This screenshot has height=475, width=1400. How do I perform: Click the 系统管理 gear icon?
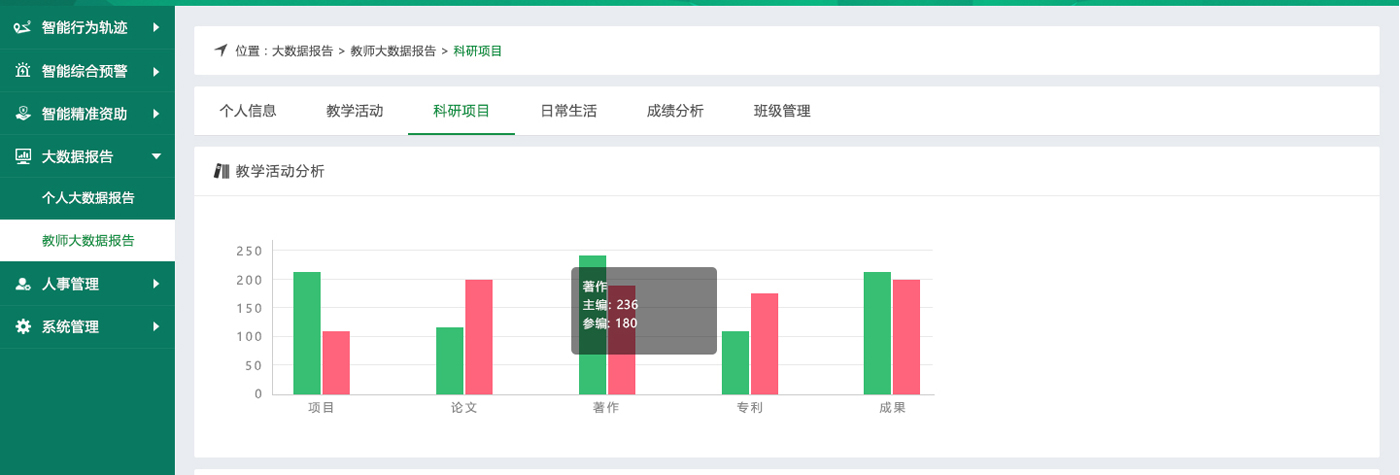click(x=22, y=326)
